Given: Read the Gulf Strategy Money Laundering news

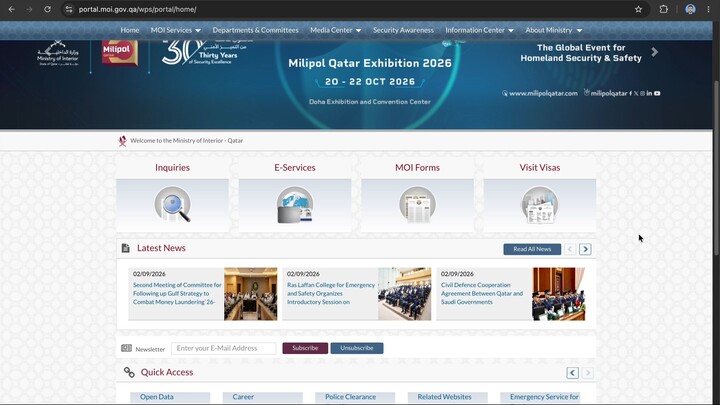Looking at the screenshot, I should tap(177, 293).
